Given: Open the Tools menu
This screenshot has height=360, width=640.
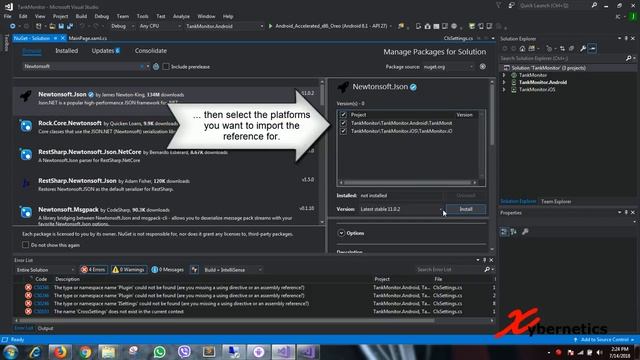Looking at the screenshot, I should point(142,16).
